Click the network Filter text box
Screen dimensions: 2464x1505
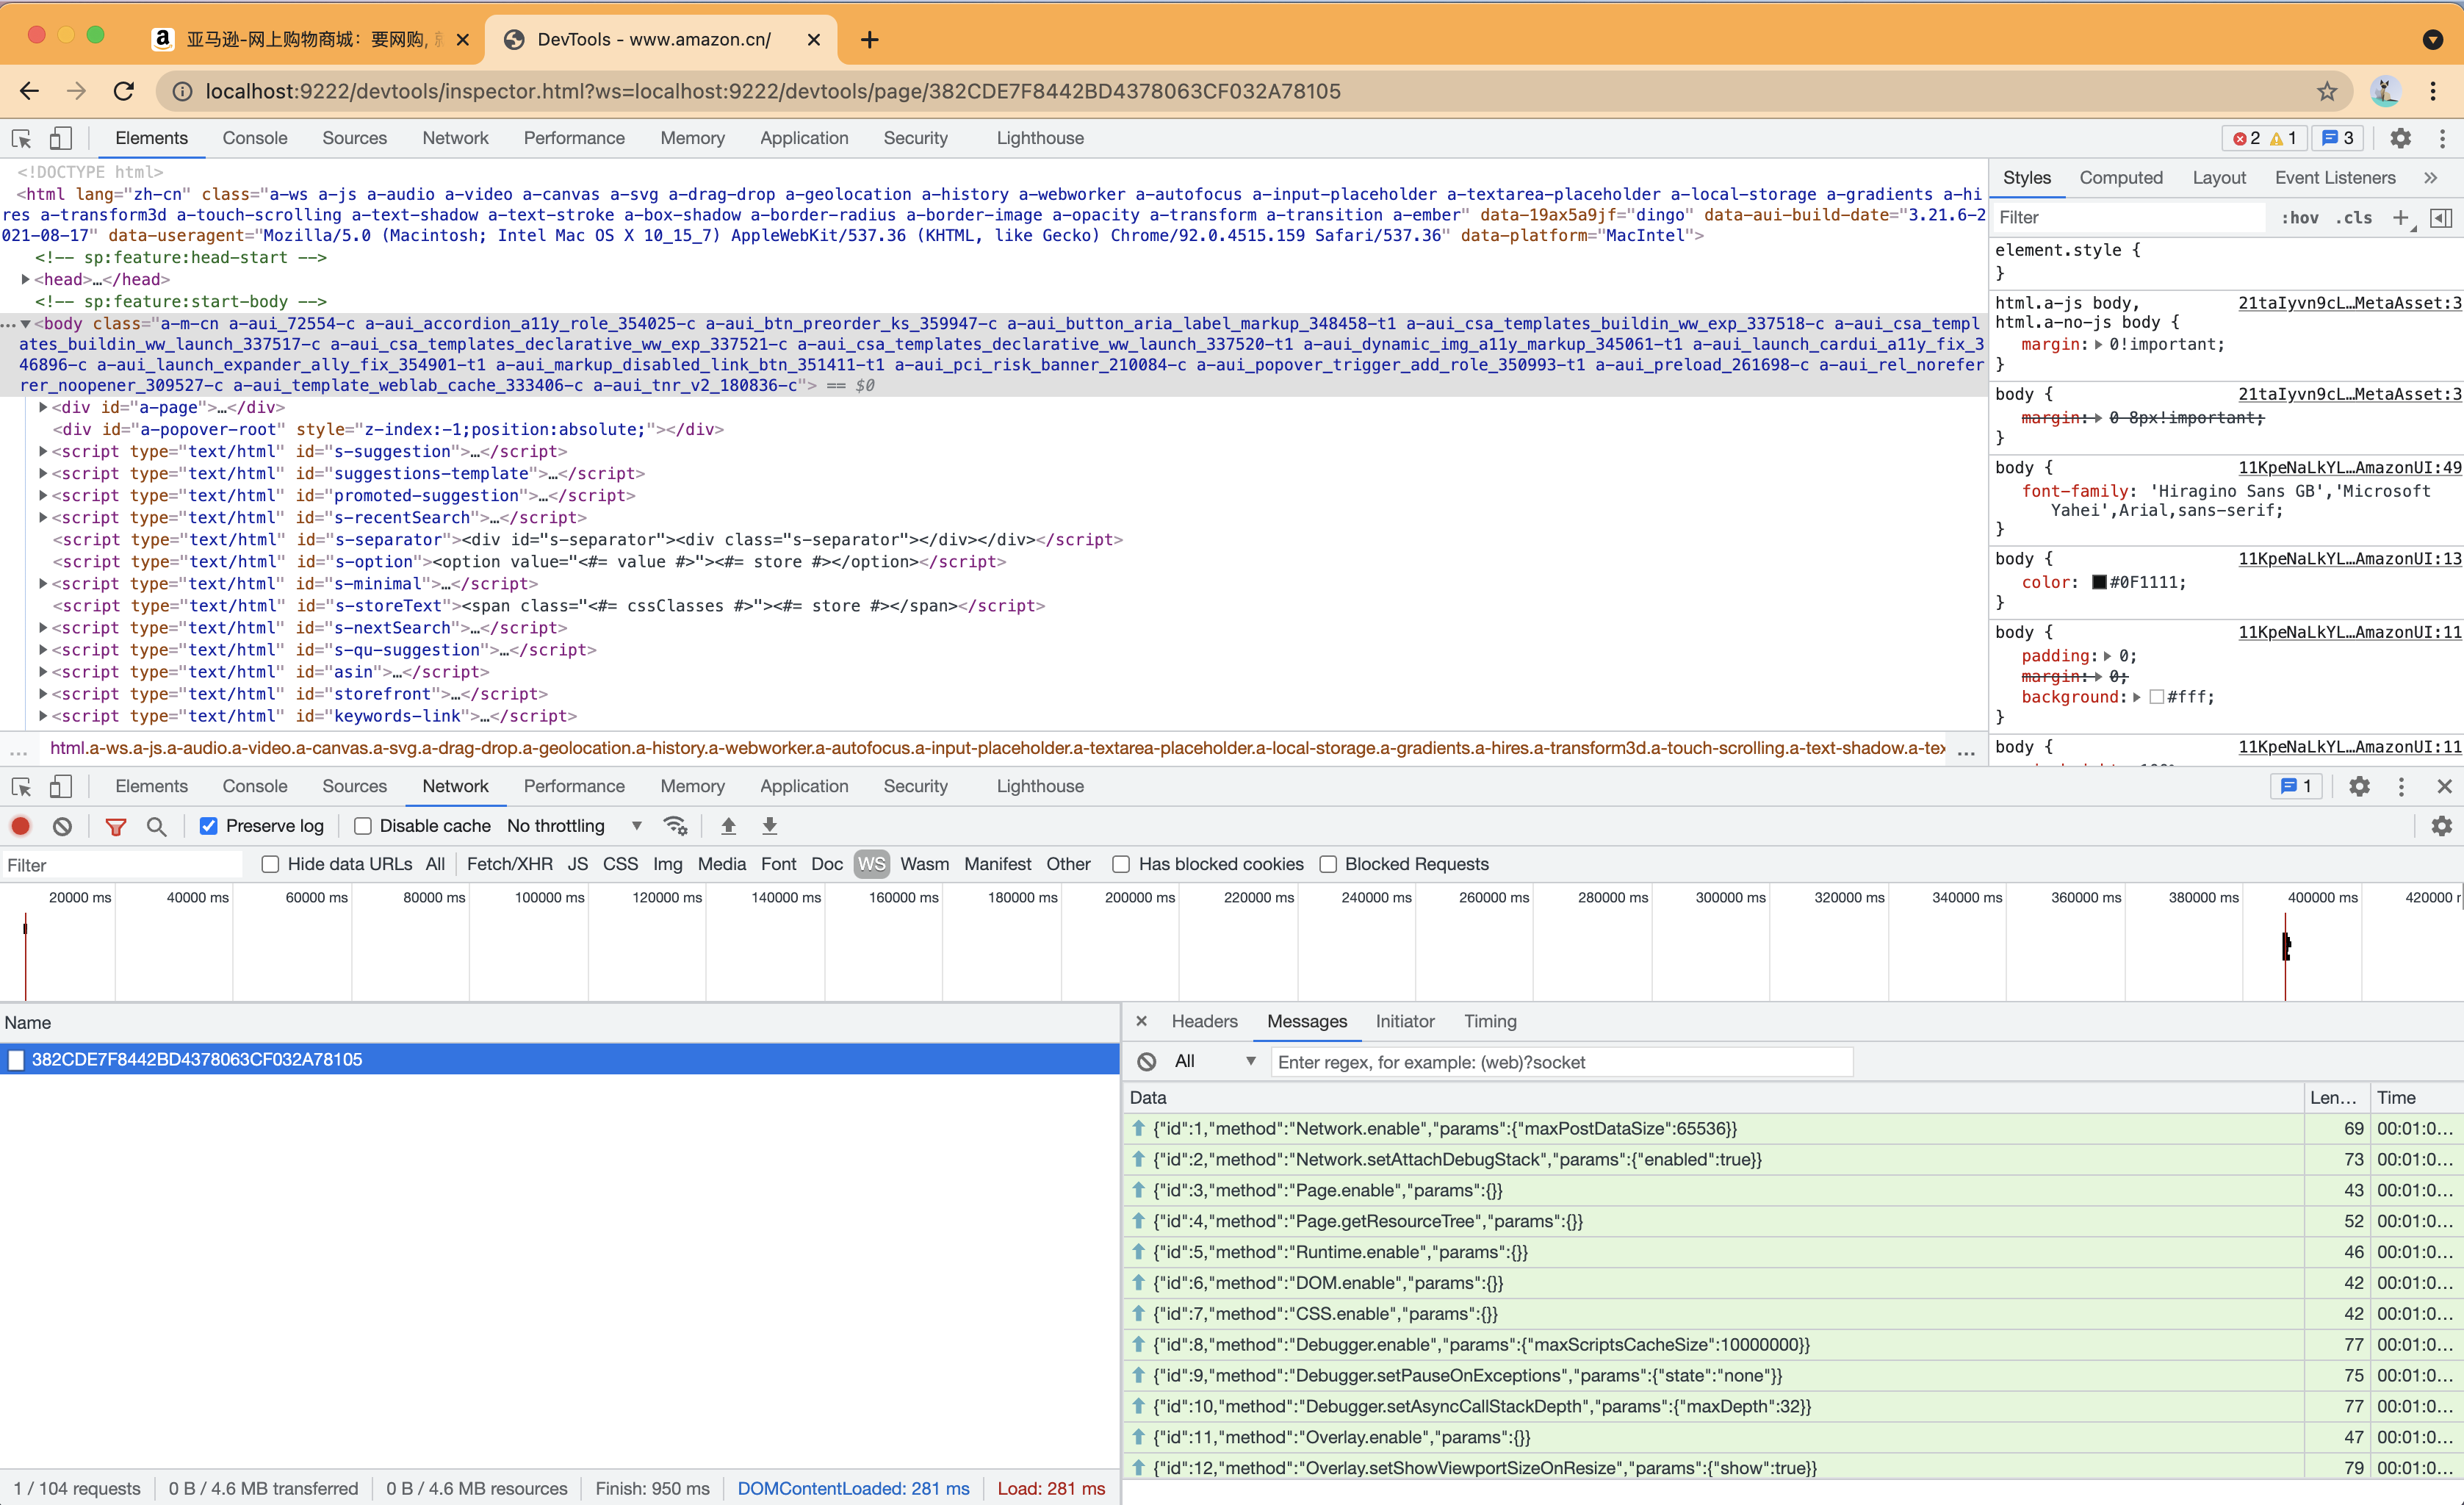[121, 865]
